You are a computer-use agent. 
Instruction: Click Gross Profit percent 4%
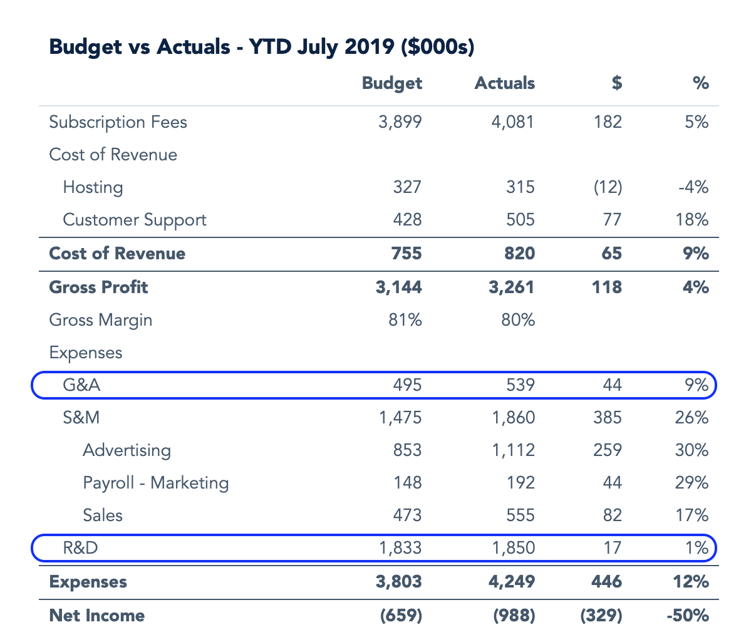pos(696,287)
